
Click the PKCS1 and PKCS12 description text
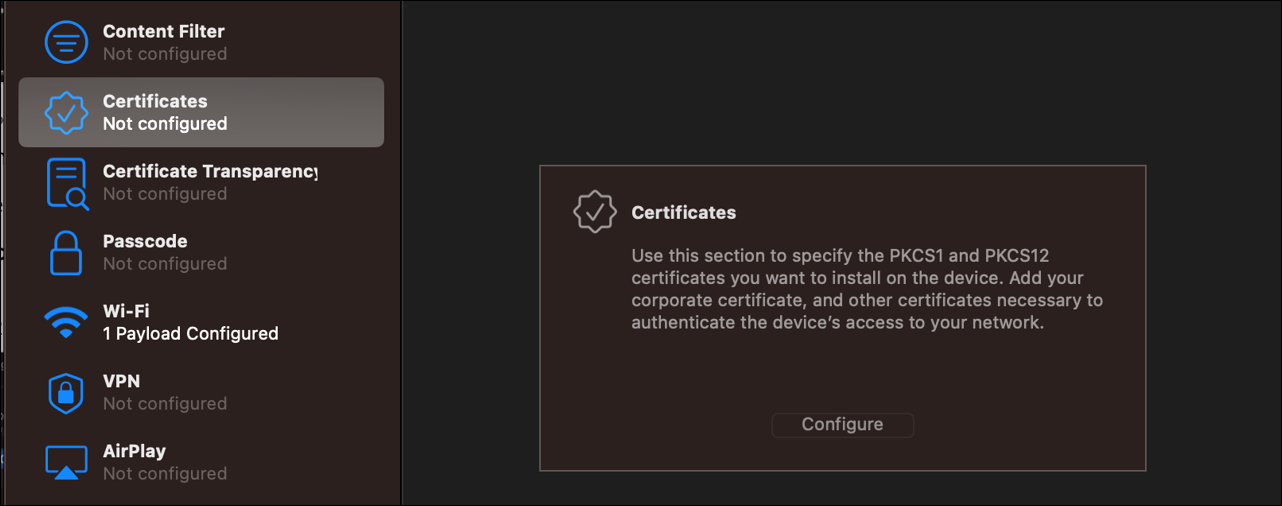coord(867,289)
